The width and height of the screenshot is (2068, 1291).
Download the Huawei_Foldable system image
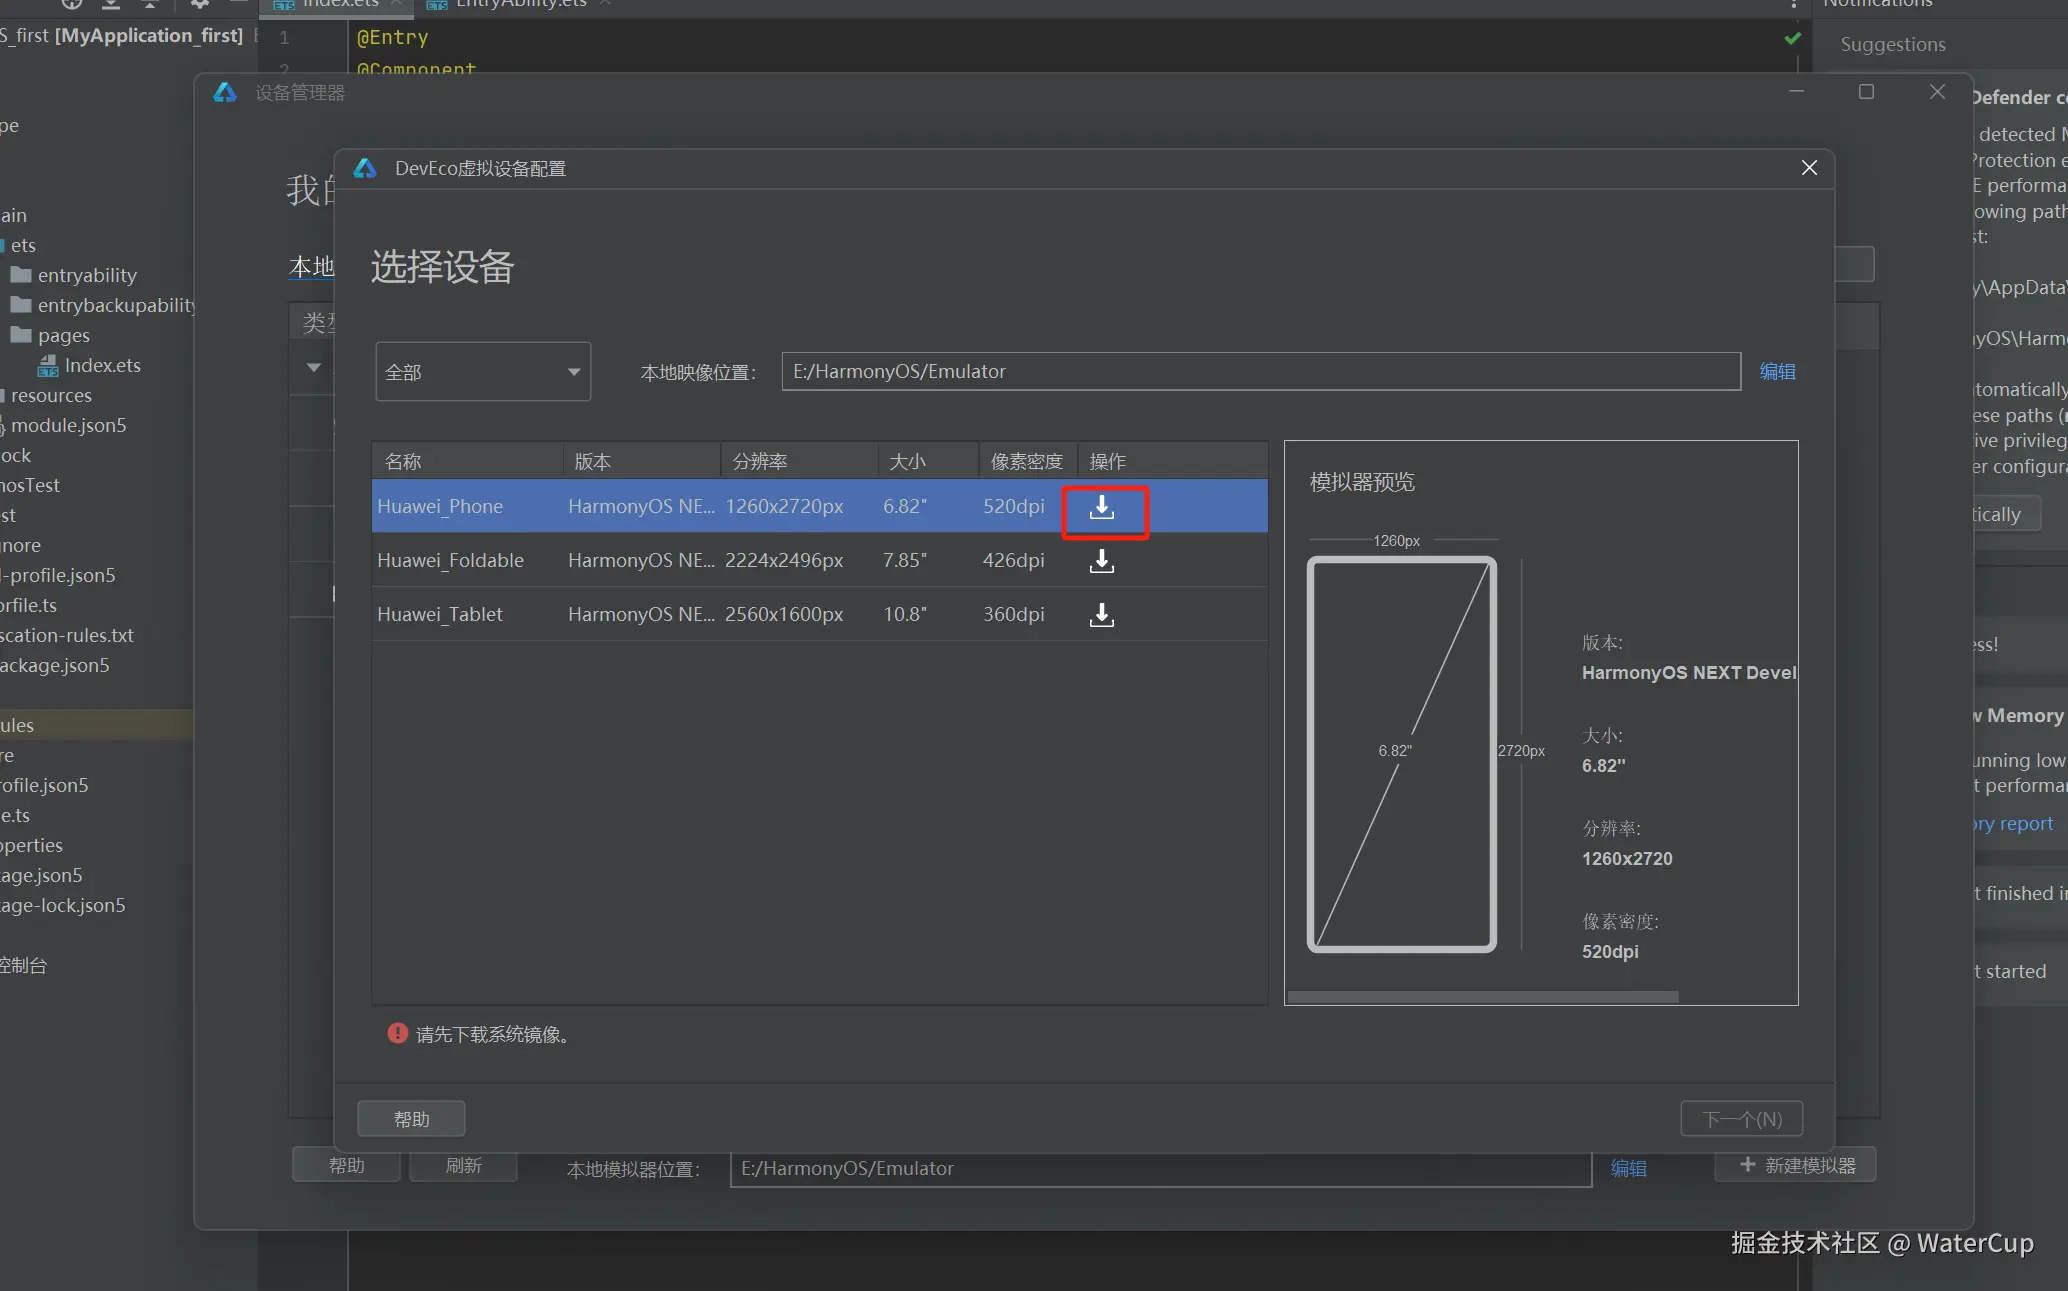pos(1101,561)
